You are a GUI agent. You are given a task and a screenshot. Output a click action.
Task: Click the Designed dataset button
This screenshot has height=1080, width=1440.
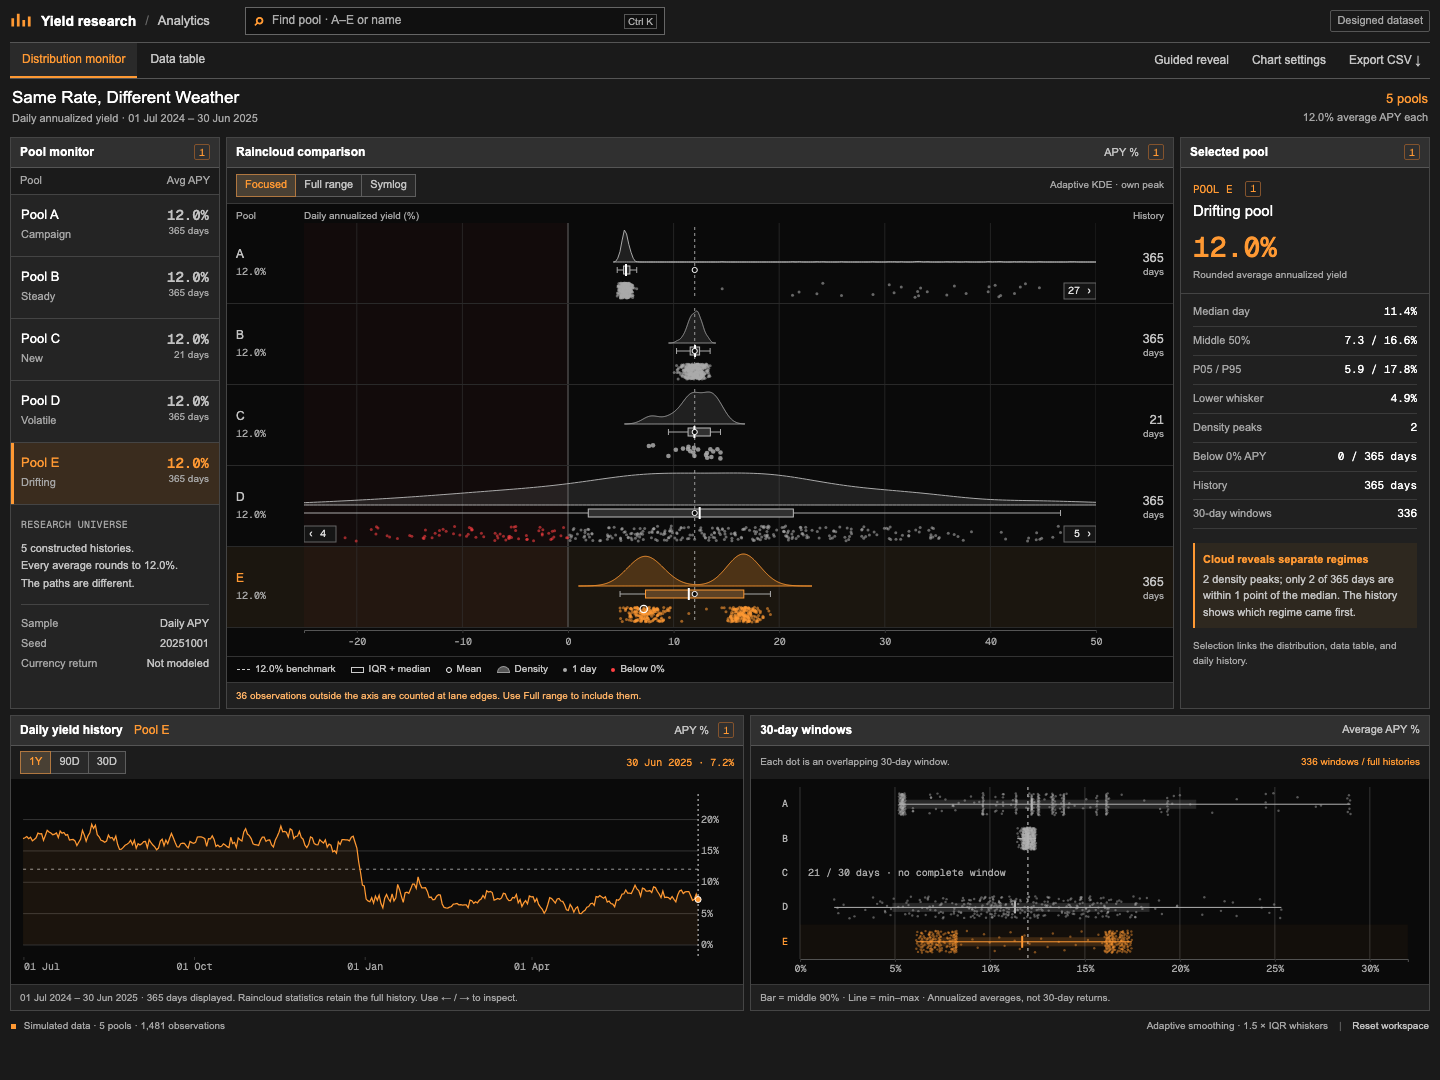coord(1380,21)
